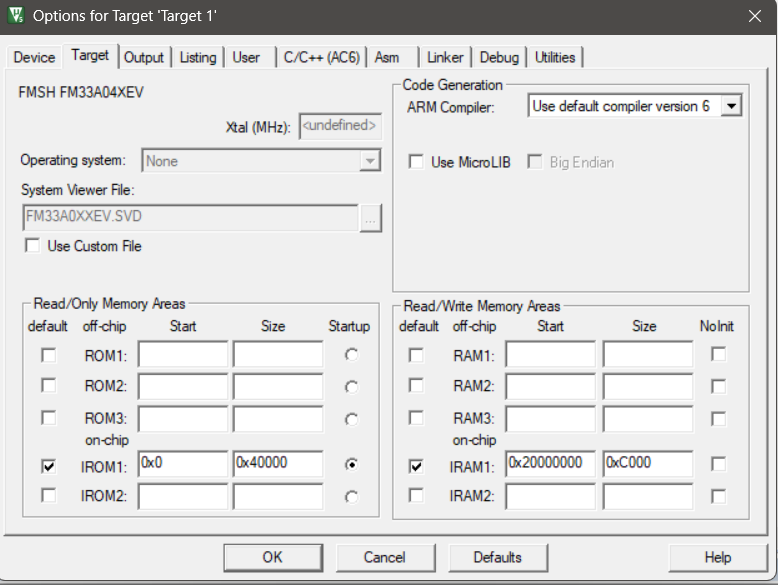Close the Options for Target dialog
Viewport: 778px width, 585px height.
[x=754, y=16]
